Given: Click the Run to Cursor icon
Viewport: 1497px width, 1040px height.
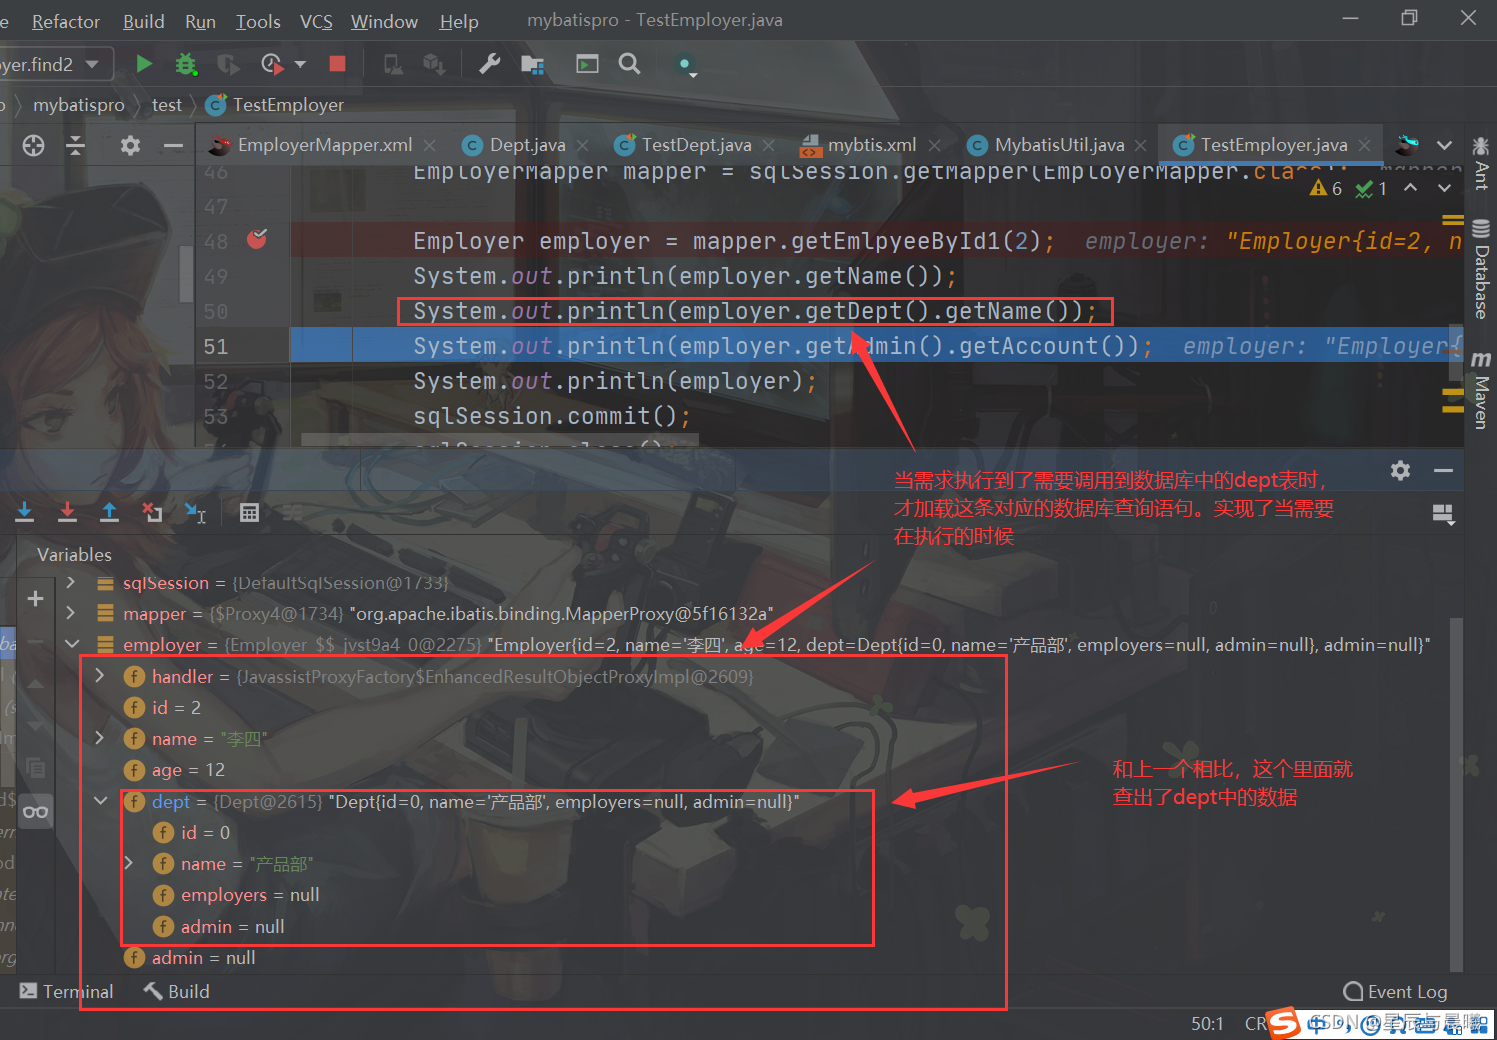Looking at the screenshot, I should coord(195,512).
